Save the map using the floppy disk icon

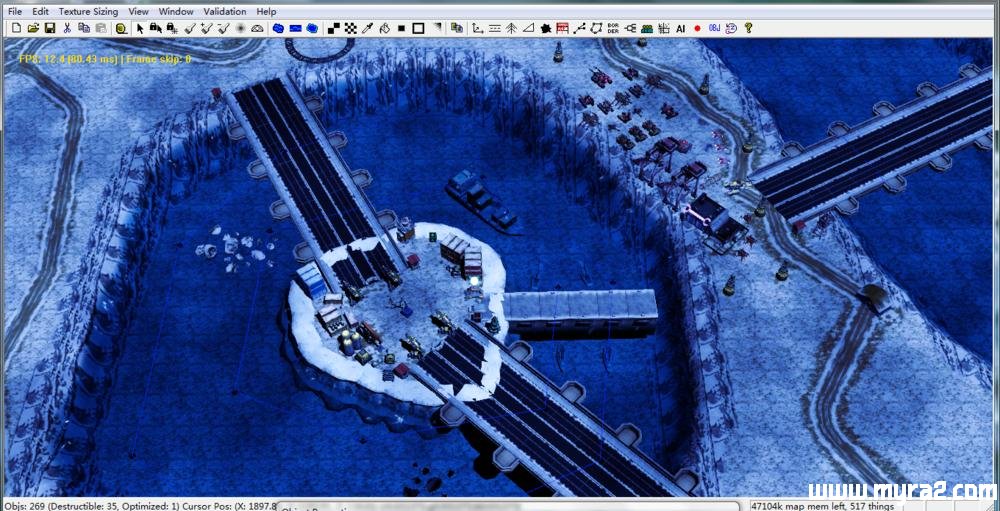[x=49, y=28]
